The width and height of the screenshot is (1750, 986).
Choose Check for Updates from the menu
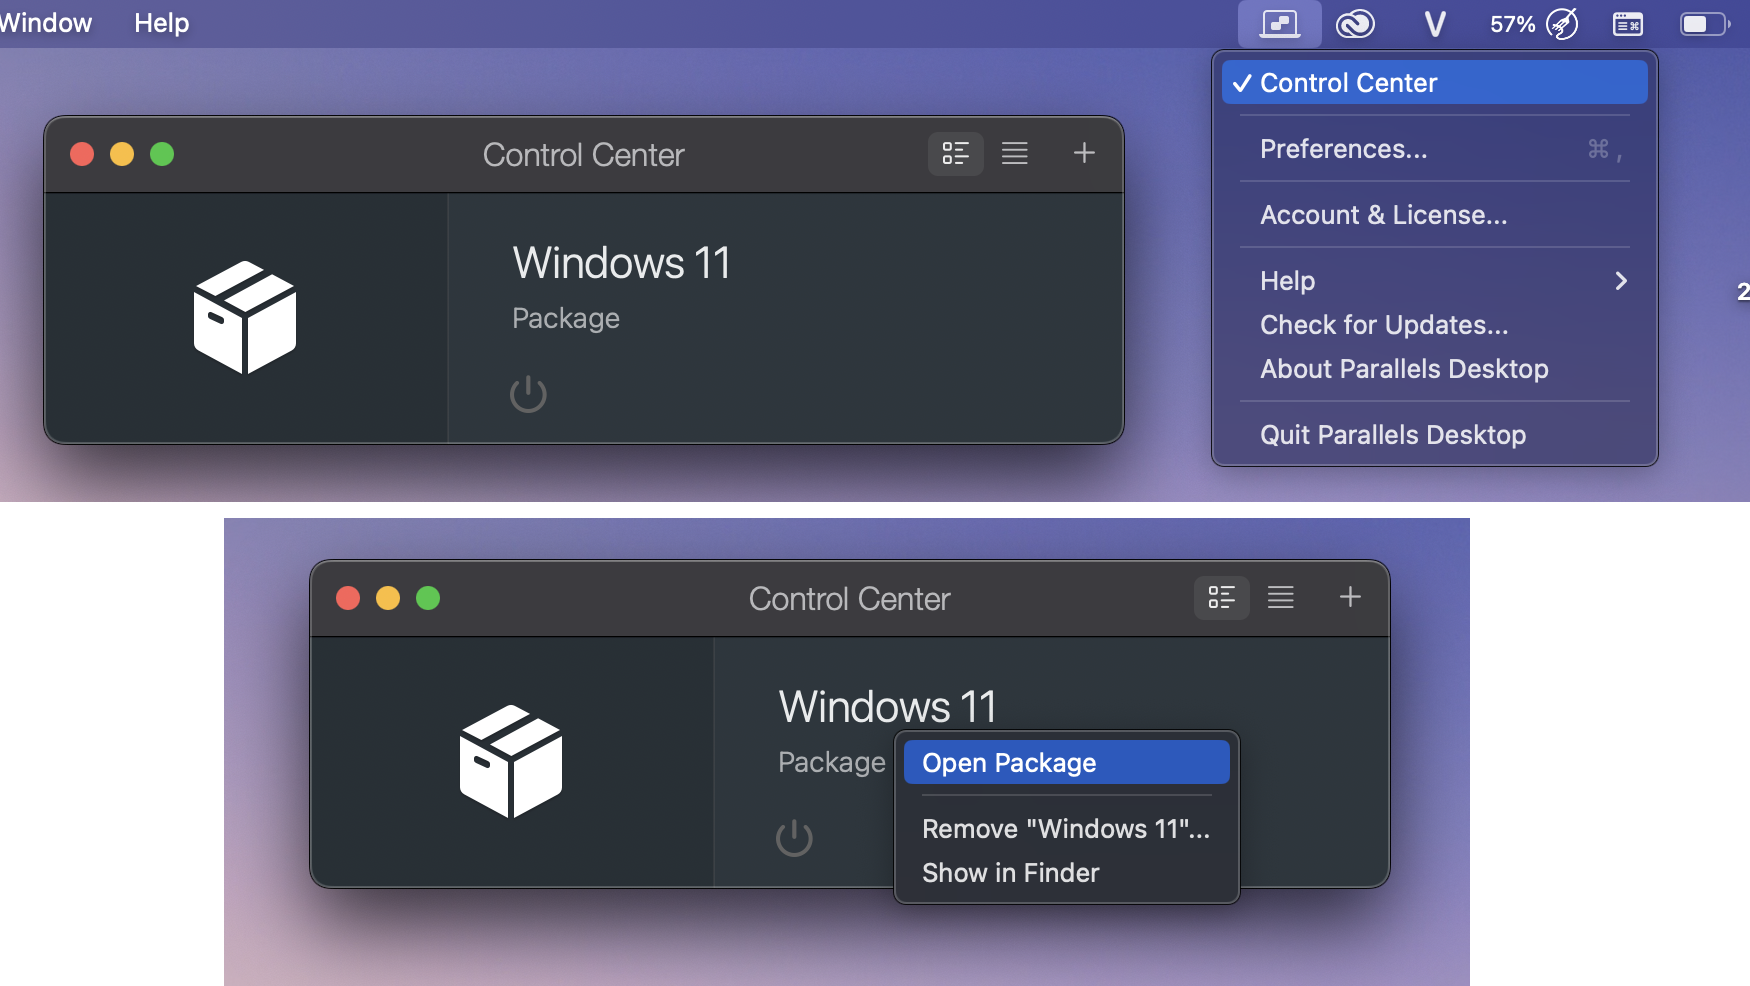click(x=1383, y=324)
